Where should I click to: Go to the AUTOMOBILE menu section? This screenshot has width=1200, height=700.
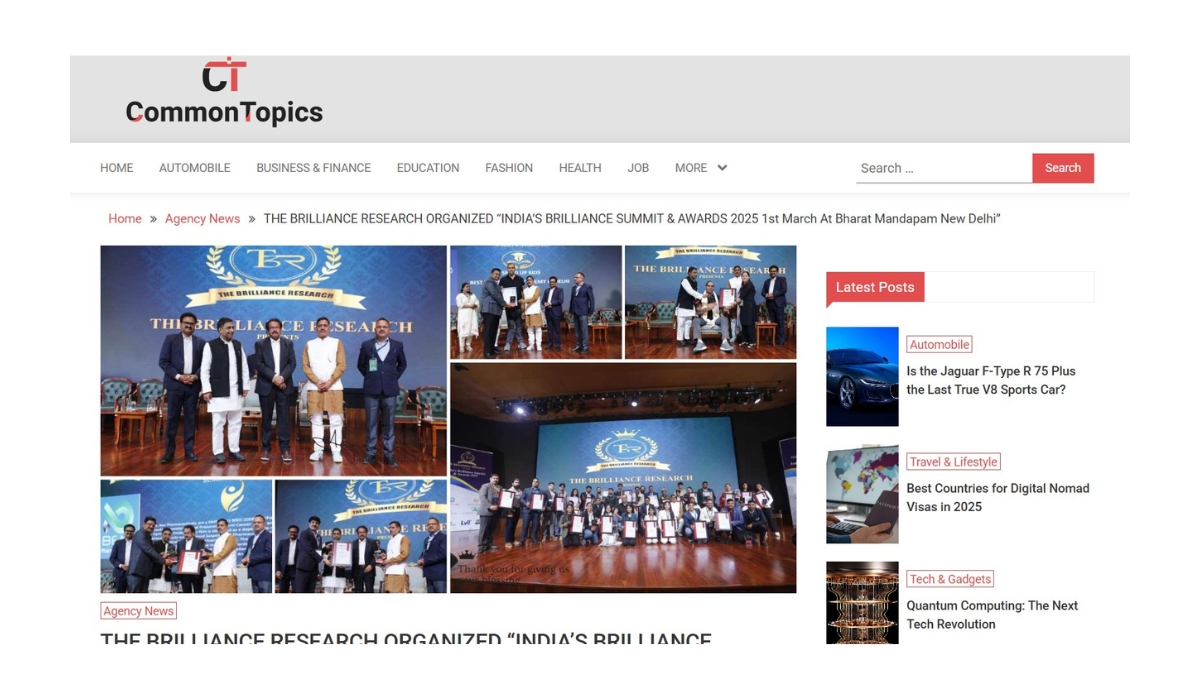click(x=195, y=168)
